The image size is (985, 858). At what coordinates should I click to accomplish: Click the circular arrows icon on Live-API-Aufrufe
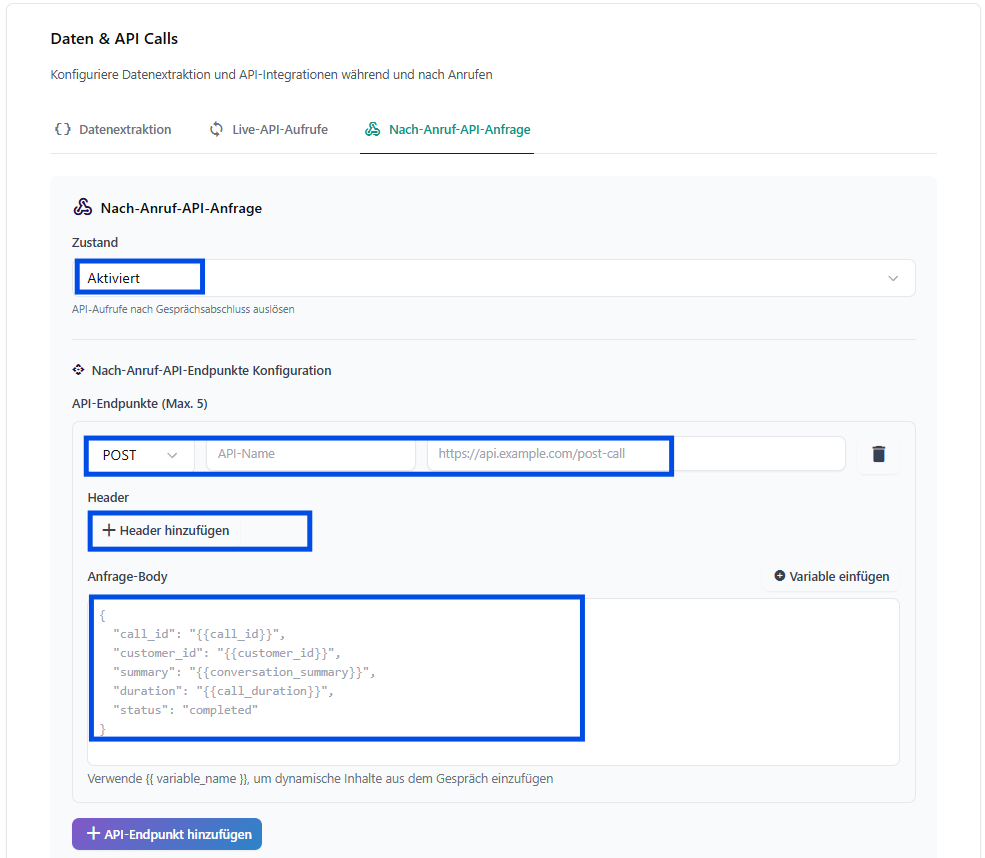(216, 129)
